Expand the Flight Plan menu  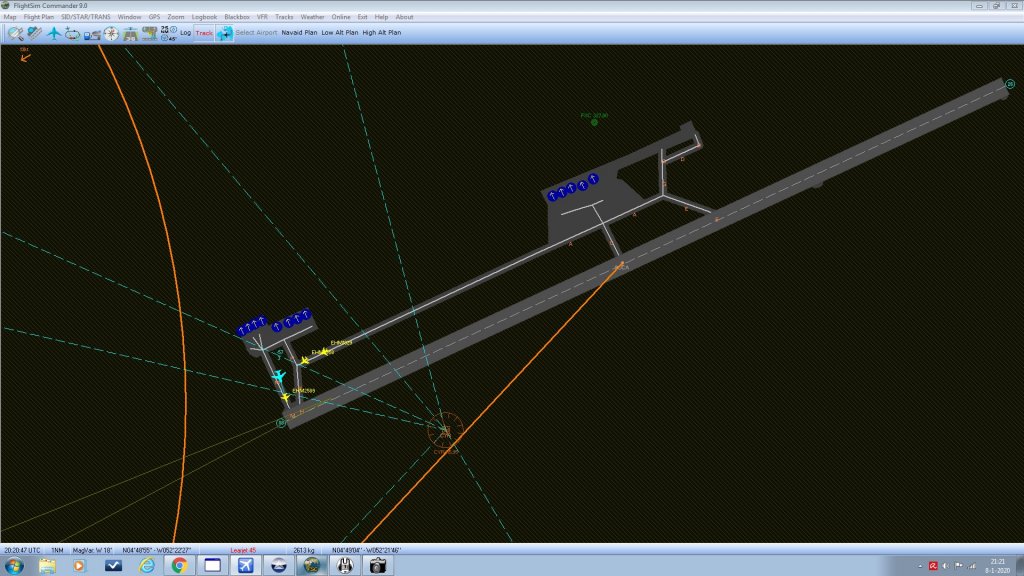coord(39,17)
